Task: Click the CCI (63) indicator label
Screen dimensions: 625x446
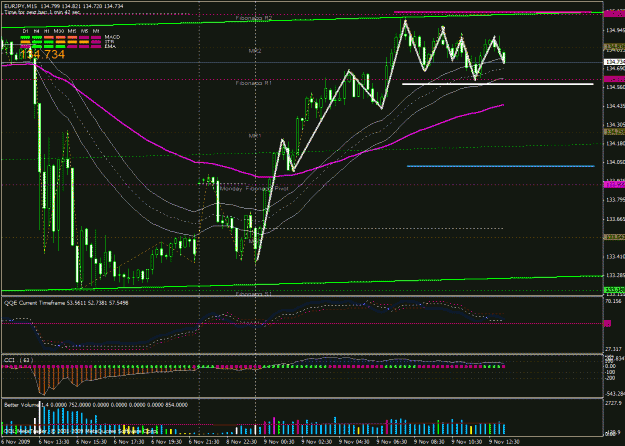Action: tap(19, 360)
